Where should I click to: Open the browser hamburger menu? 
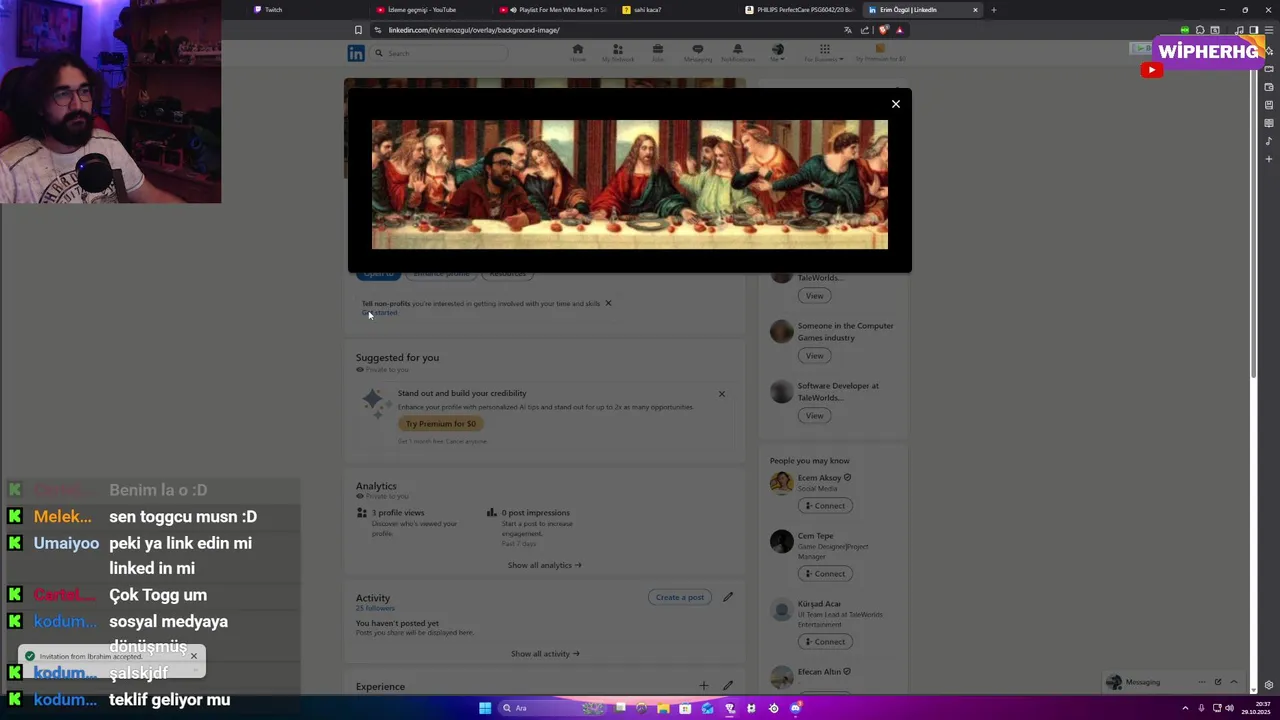[x=1269, y=30]
